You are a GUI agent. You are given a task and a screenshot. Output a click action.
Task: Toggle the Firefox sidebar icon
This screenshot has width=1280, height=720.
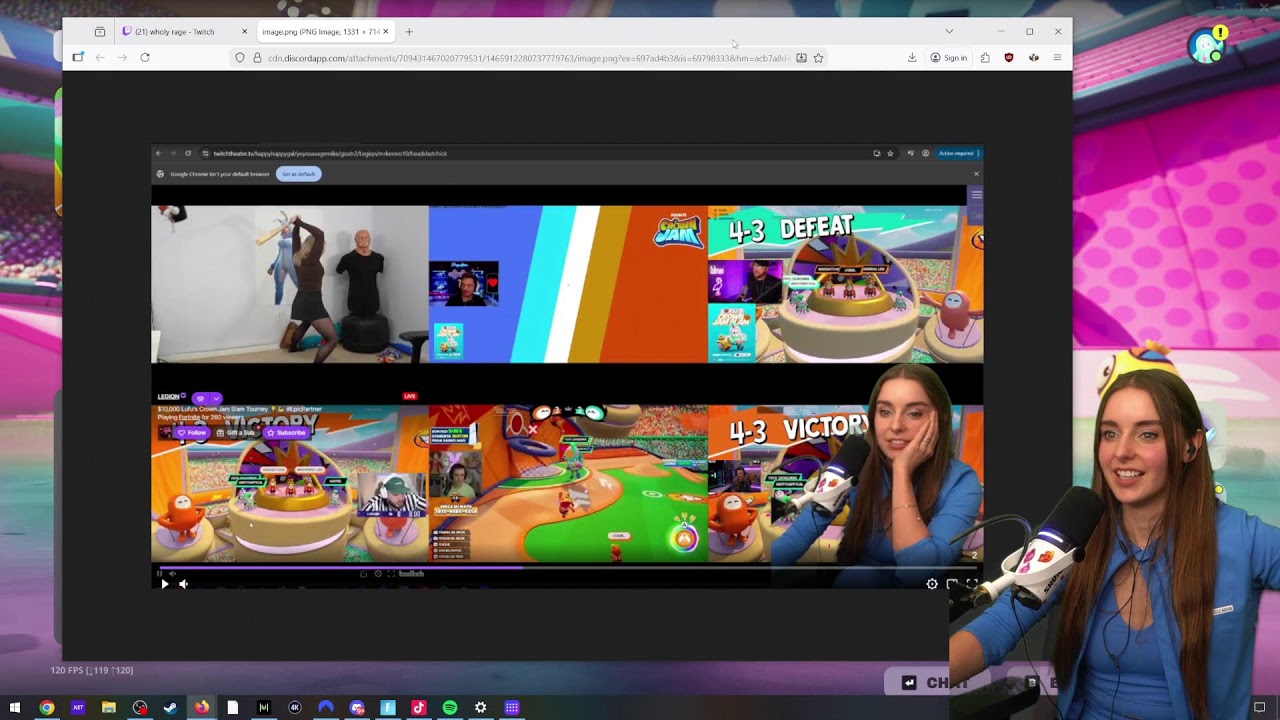click(78, 58)
